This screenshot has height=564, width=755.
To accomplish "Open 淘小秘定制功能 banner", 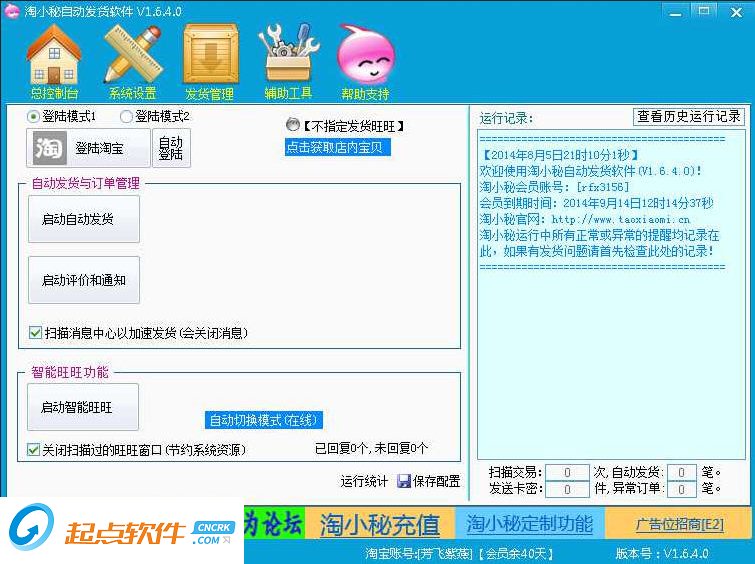I will tap(529, 524).
